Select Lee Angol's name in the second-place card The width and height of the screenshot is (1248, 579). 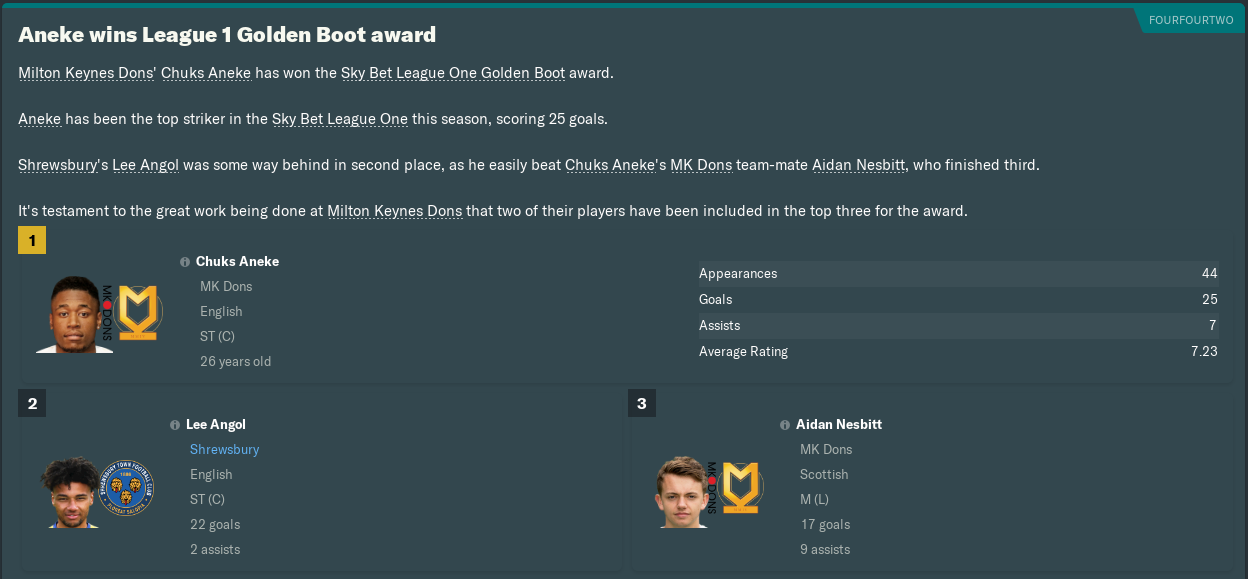click(x=216, y=424)
